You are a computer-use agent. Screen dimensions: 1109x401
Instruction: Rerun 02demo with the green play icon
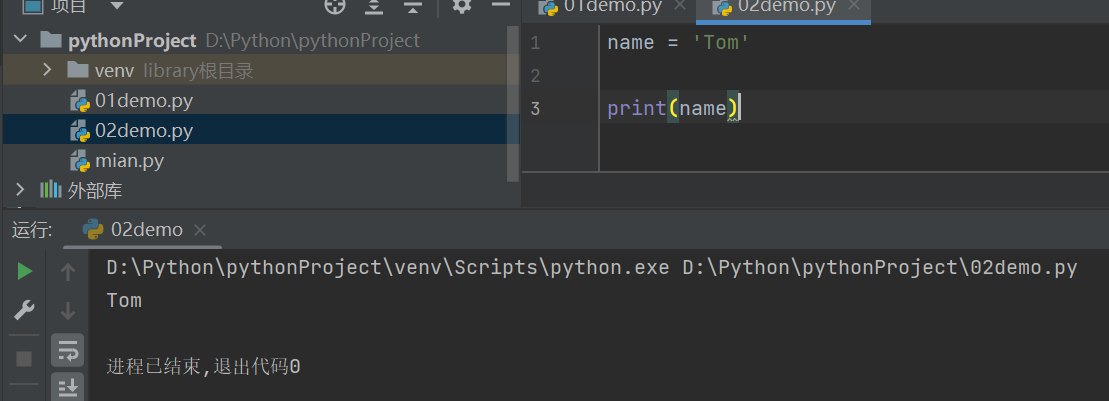click(25, 271)
